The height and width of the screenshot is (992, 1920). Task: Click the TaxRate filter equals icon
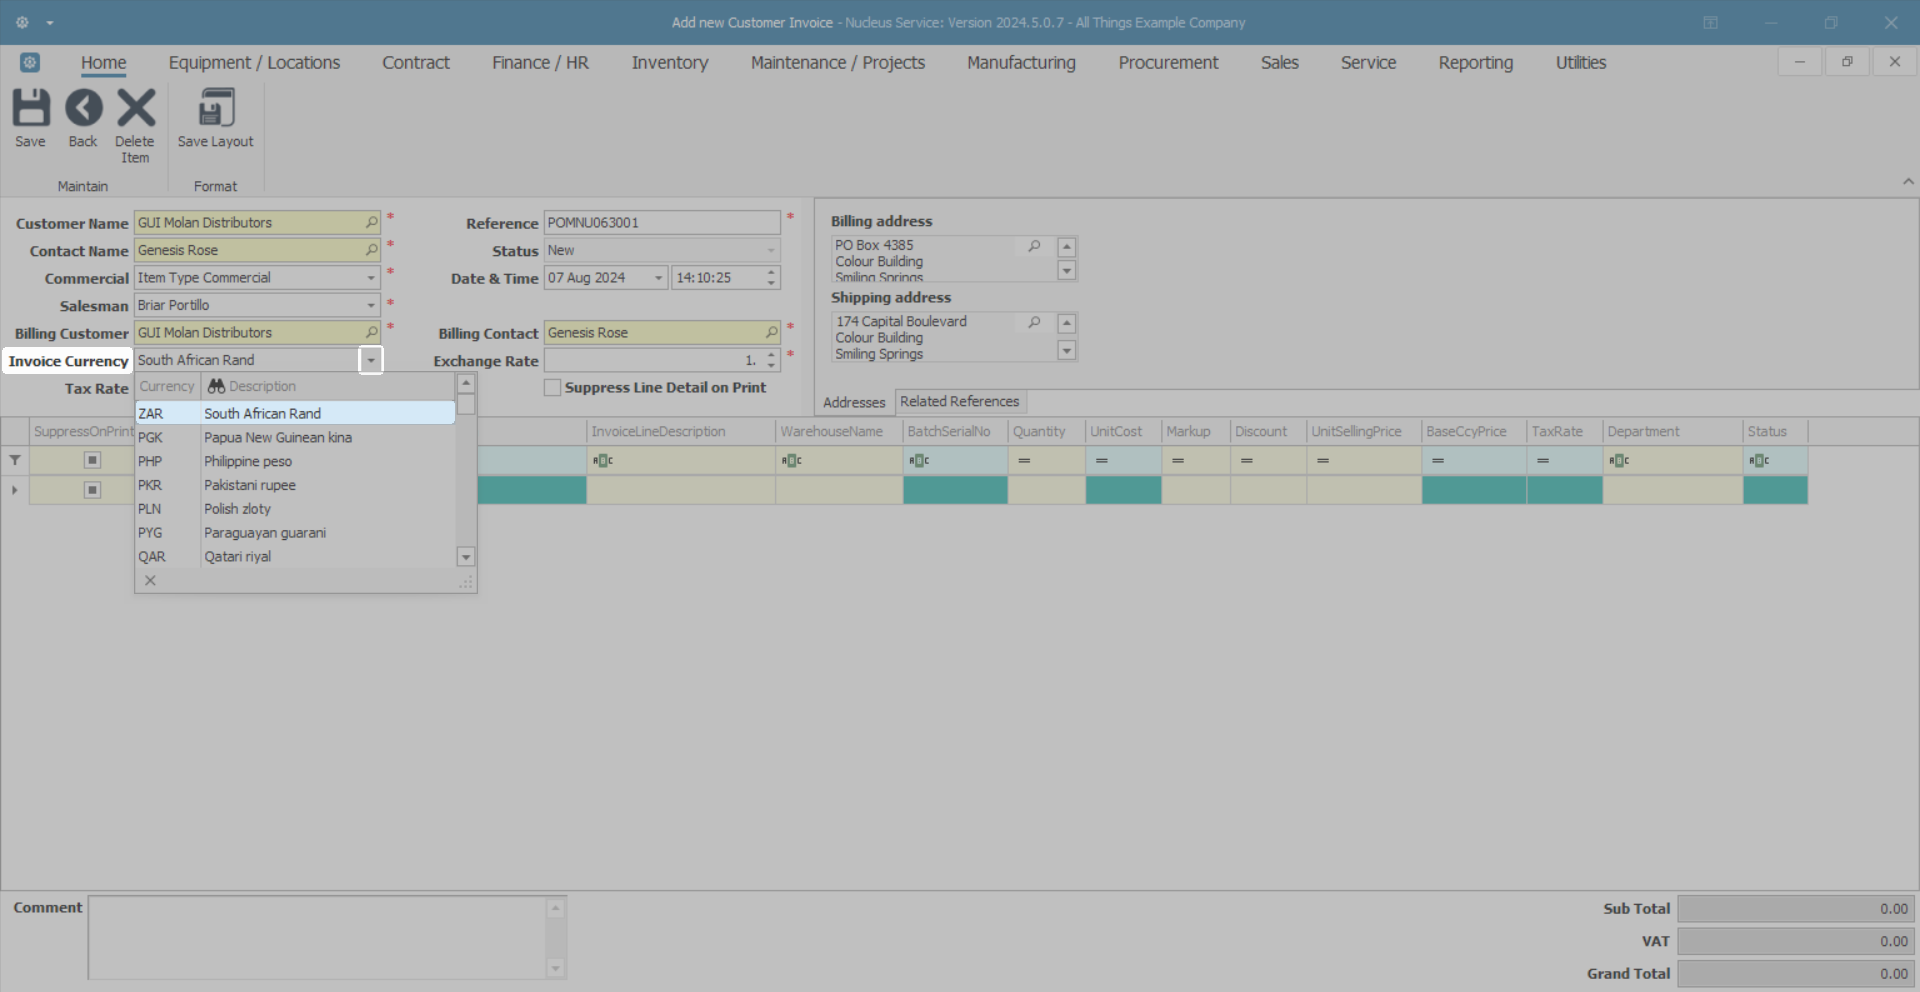point(1543,460)
